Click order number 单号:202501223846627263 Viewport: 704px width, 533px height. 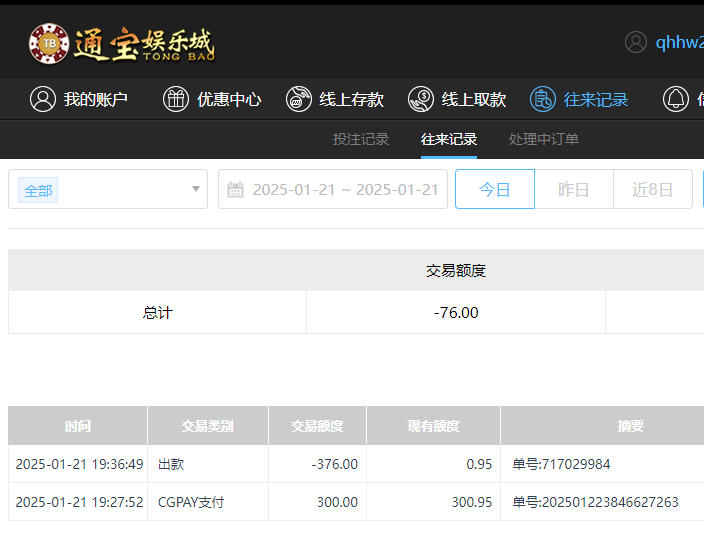pos(595,502)
